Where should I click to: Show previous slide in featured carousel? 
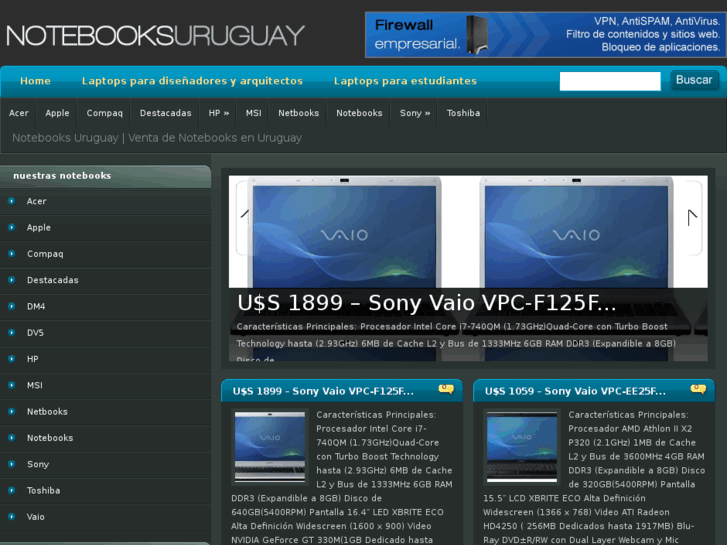243,218
